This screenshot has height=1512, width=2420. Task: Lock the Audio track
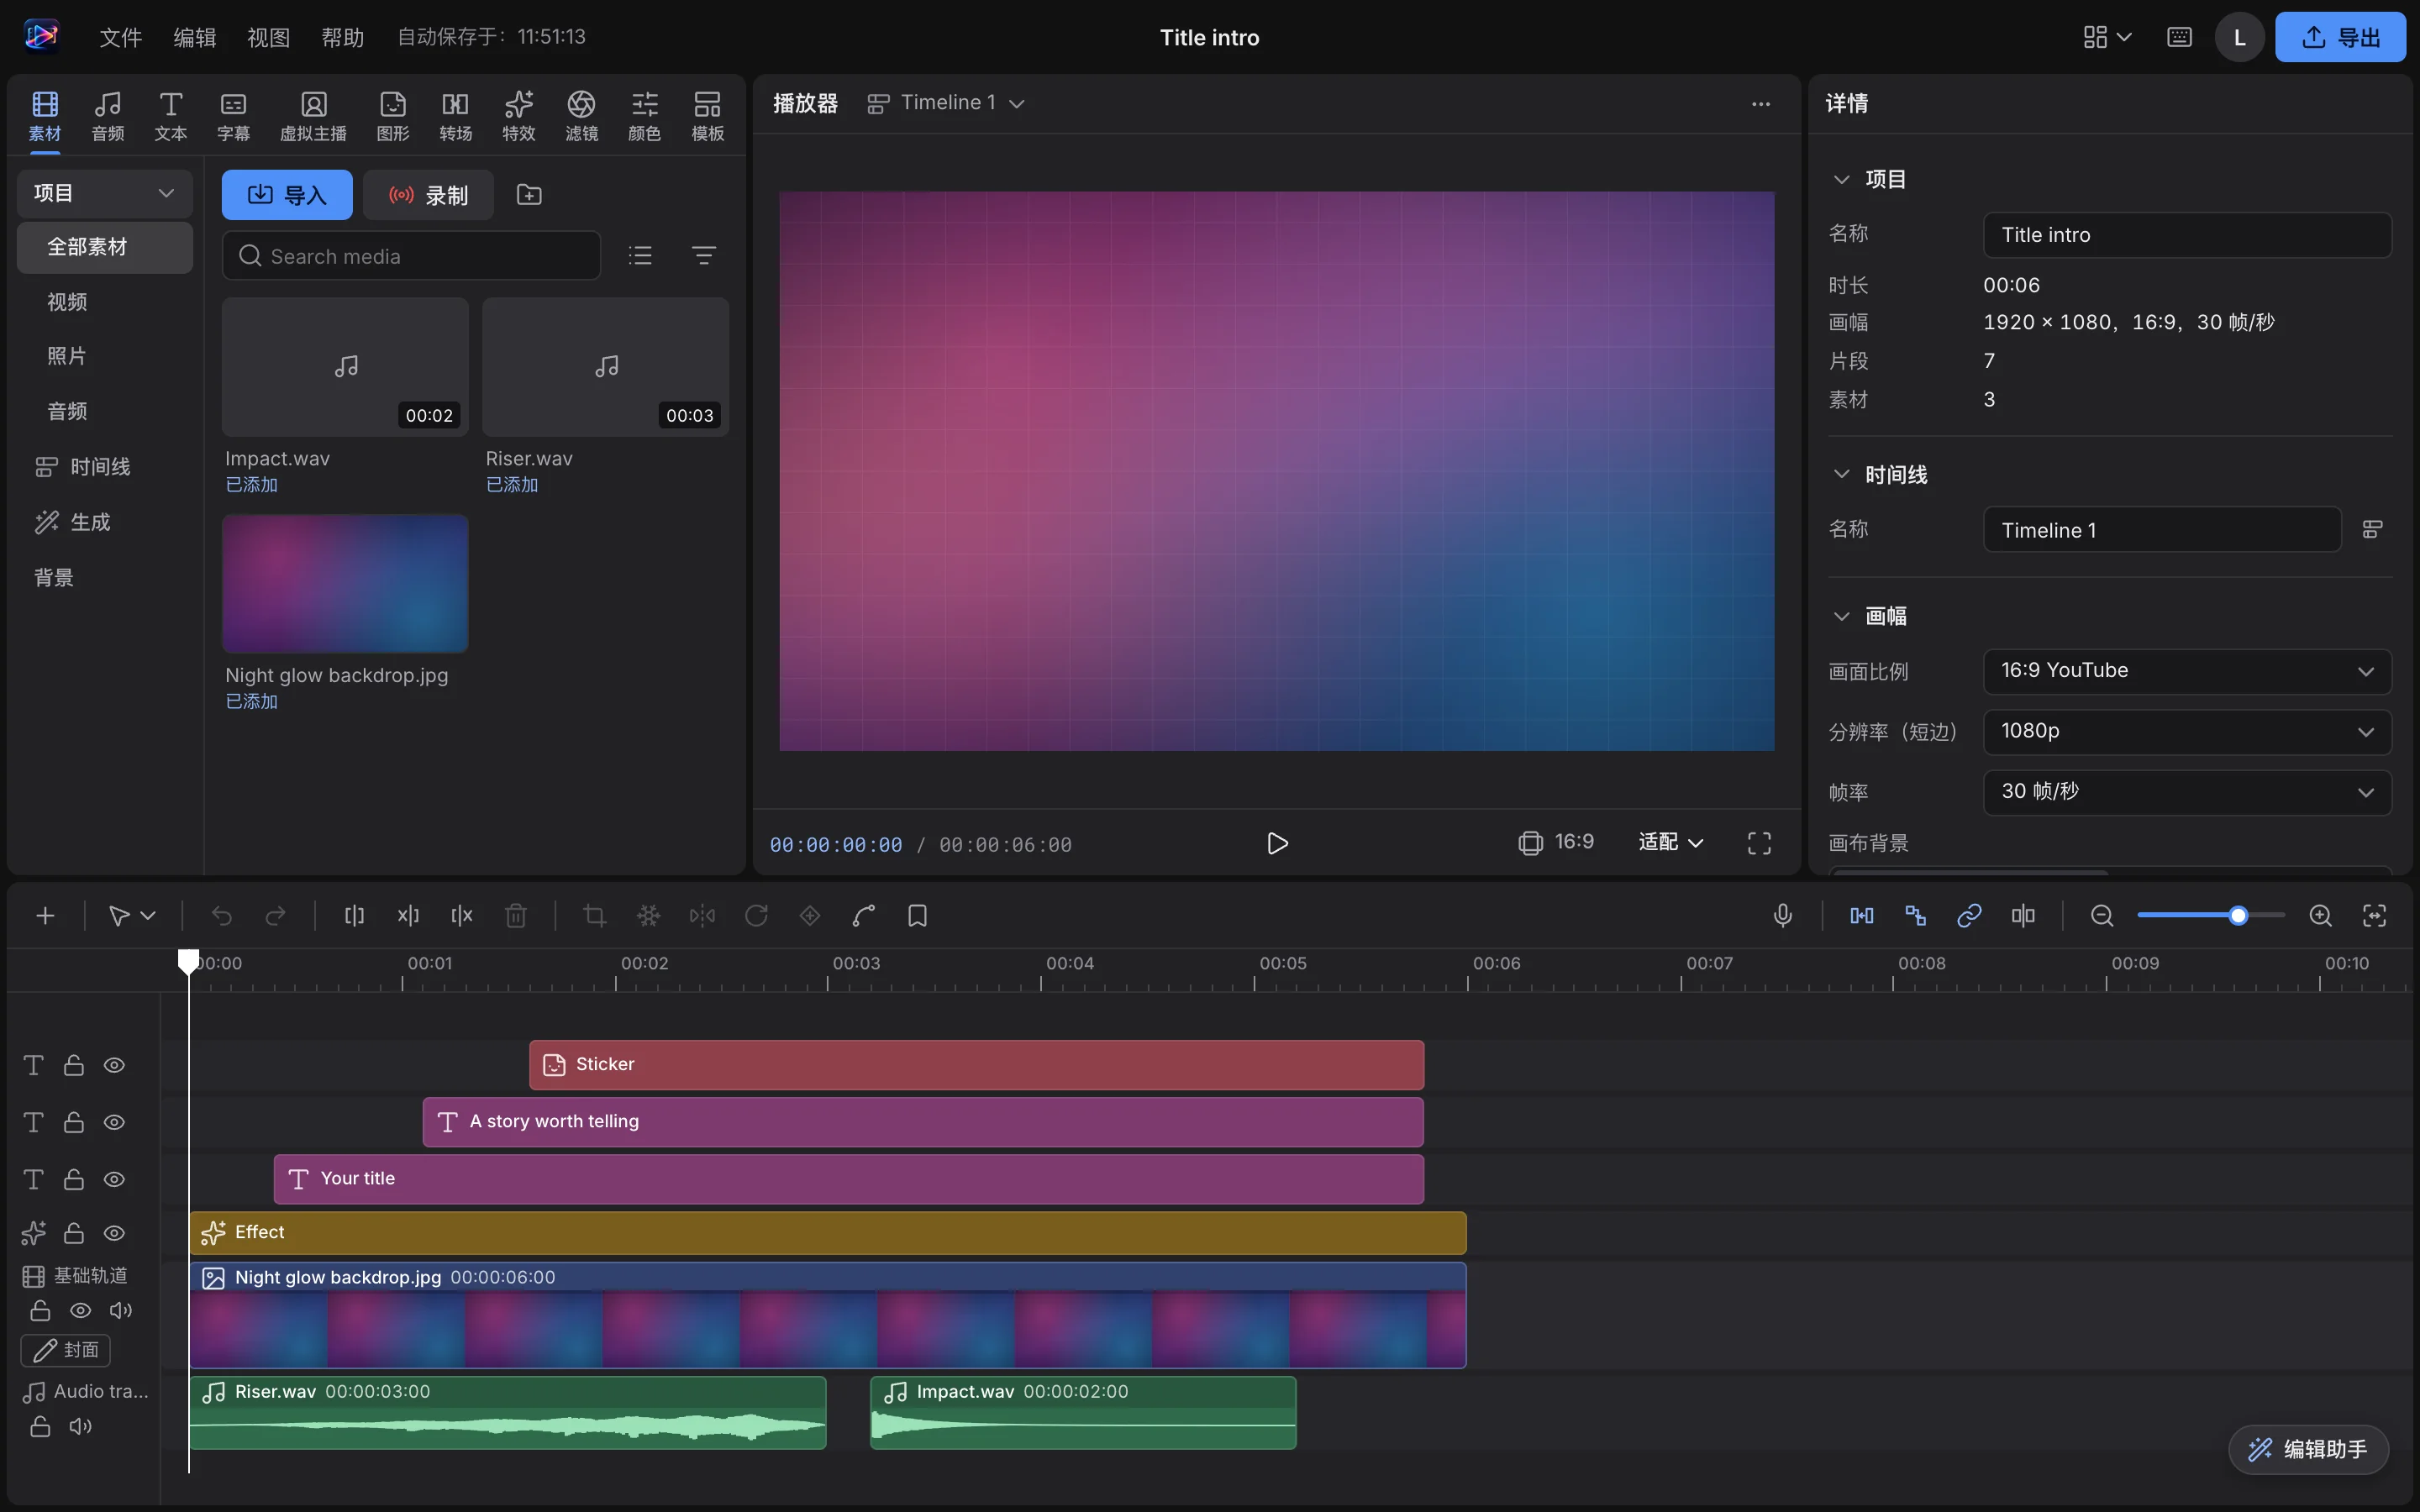pyautogui.click(x=40, y=1426)
